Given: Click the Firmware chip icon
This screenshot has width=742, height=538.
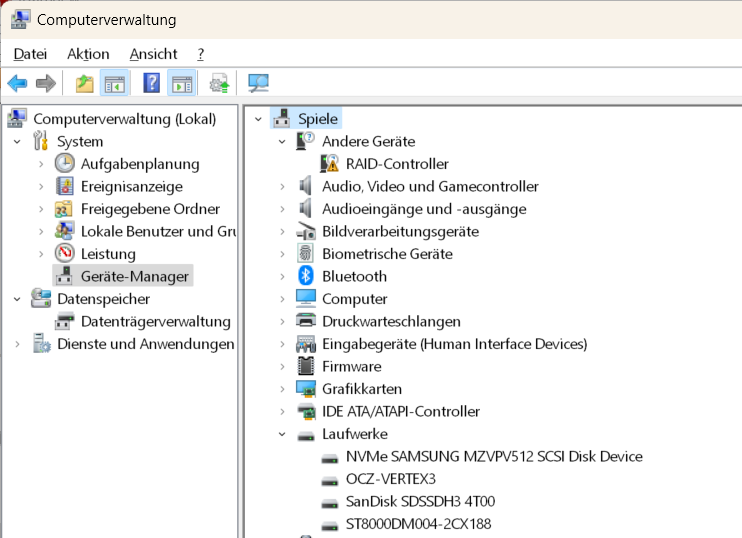Looking at the screenshot, I should pyautogui.click(x=306, y=366).
